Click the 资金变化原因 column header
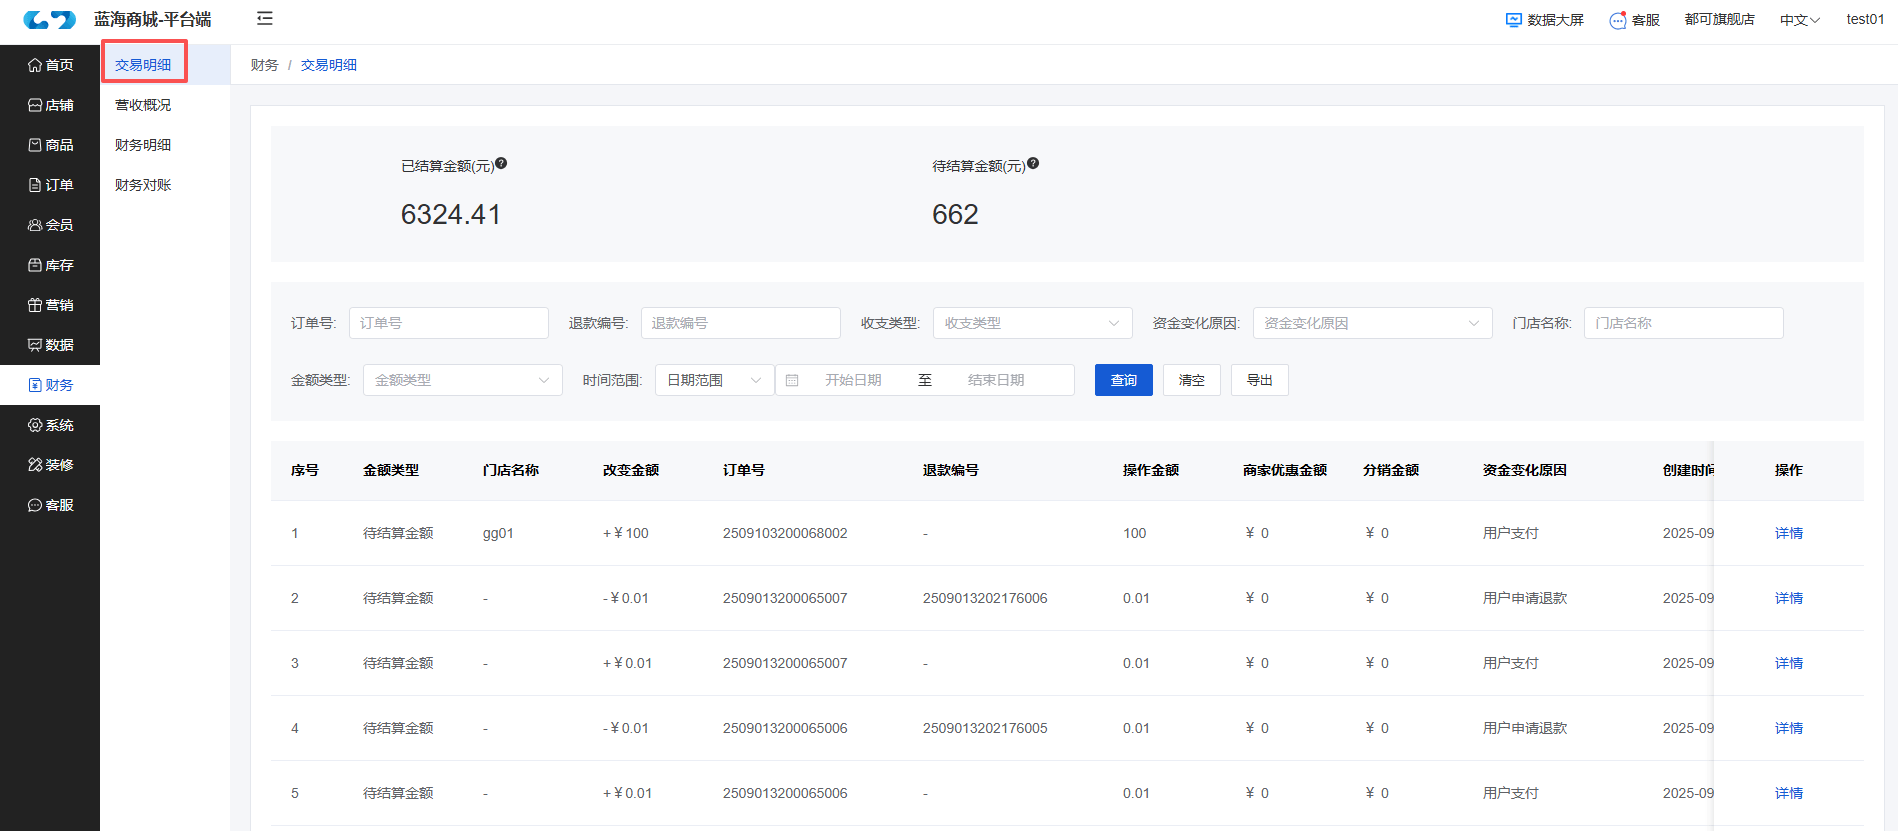The width and height of the screenshot is (1898, 831). click(x=1524, y=470)
